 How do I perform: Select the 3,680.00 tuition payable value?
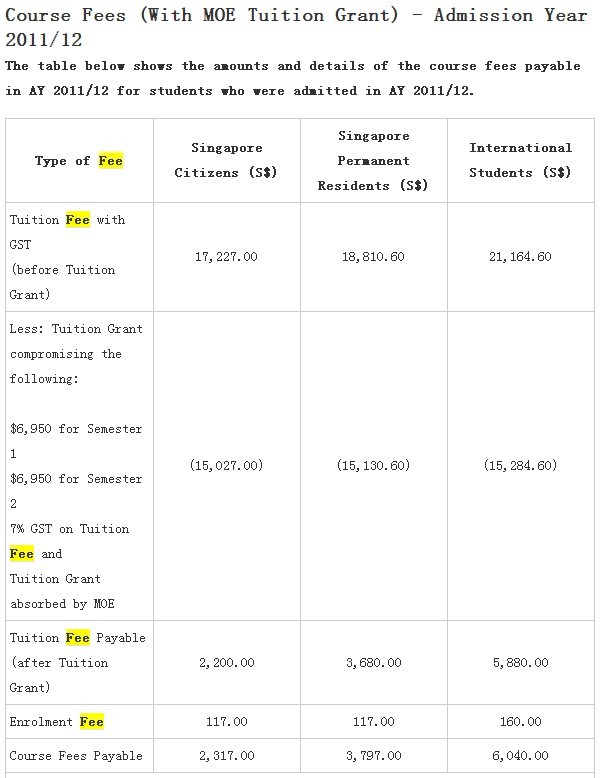pos(373,663)
